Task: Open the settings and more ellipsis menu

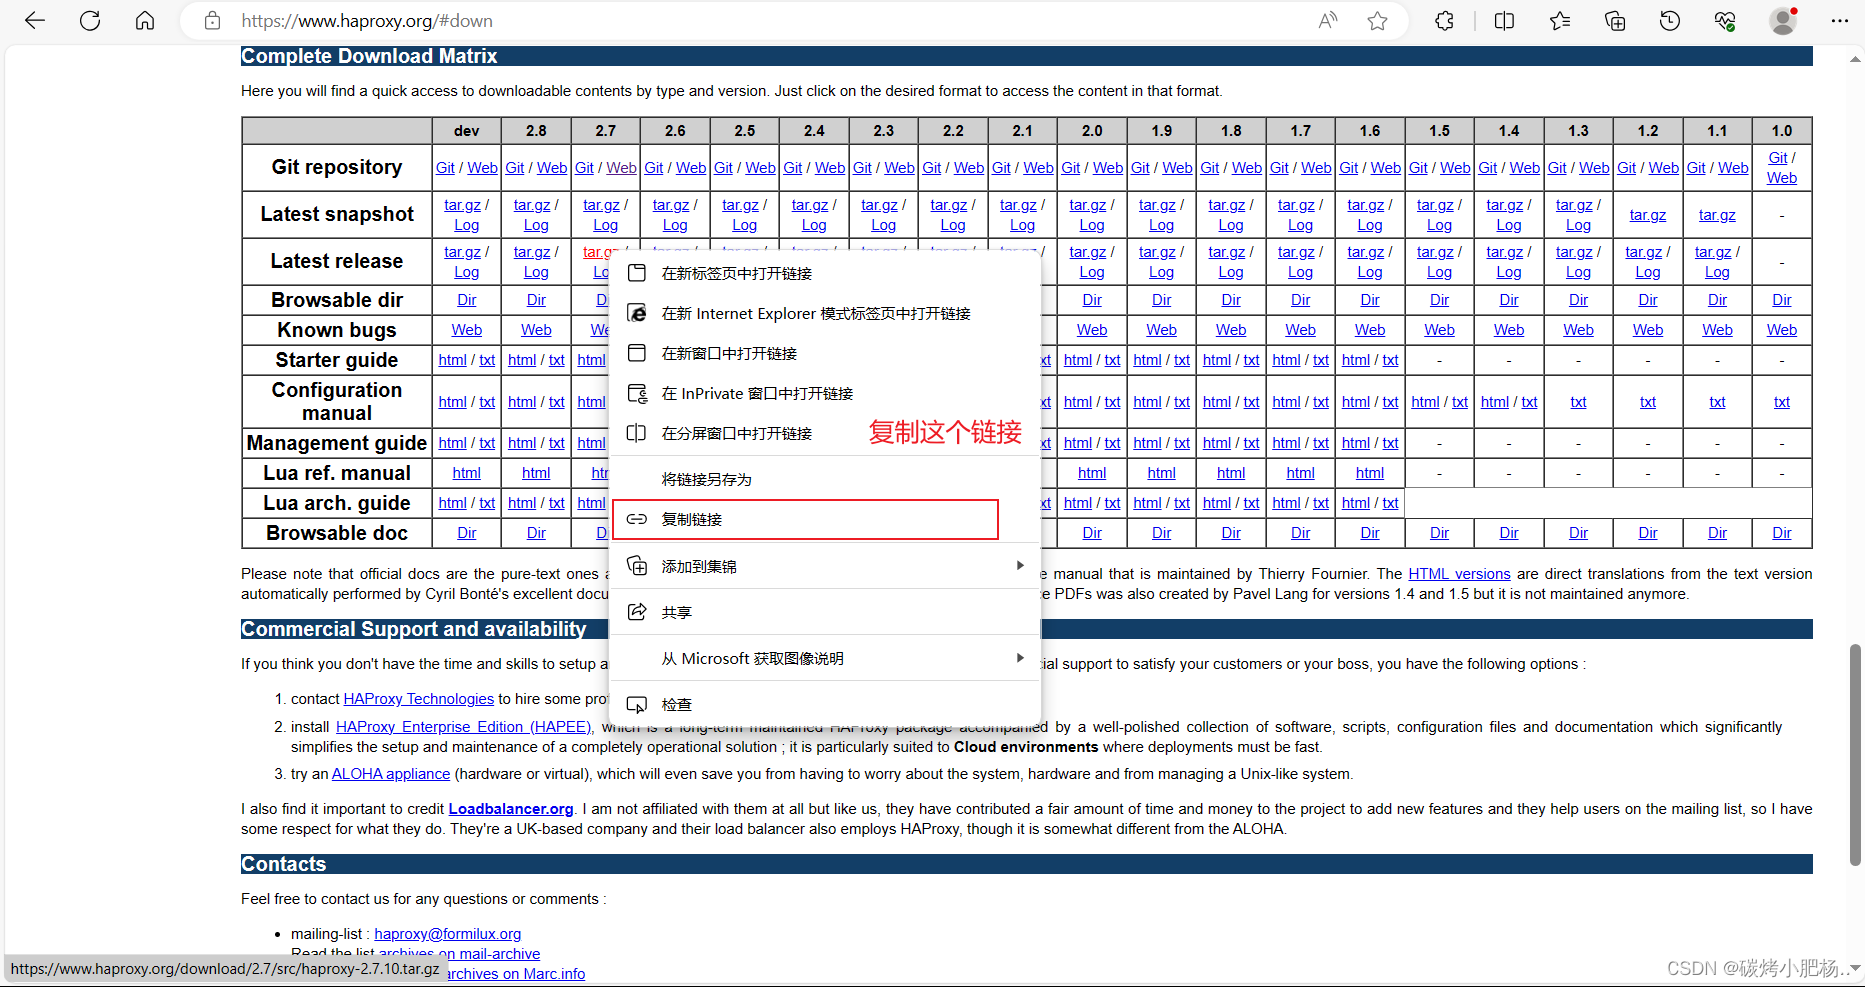Action: [x=1840, y=20]
